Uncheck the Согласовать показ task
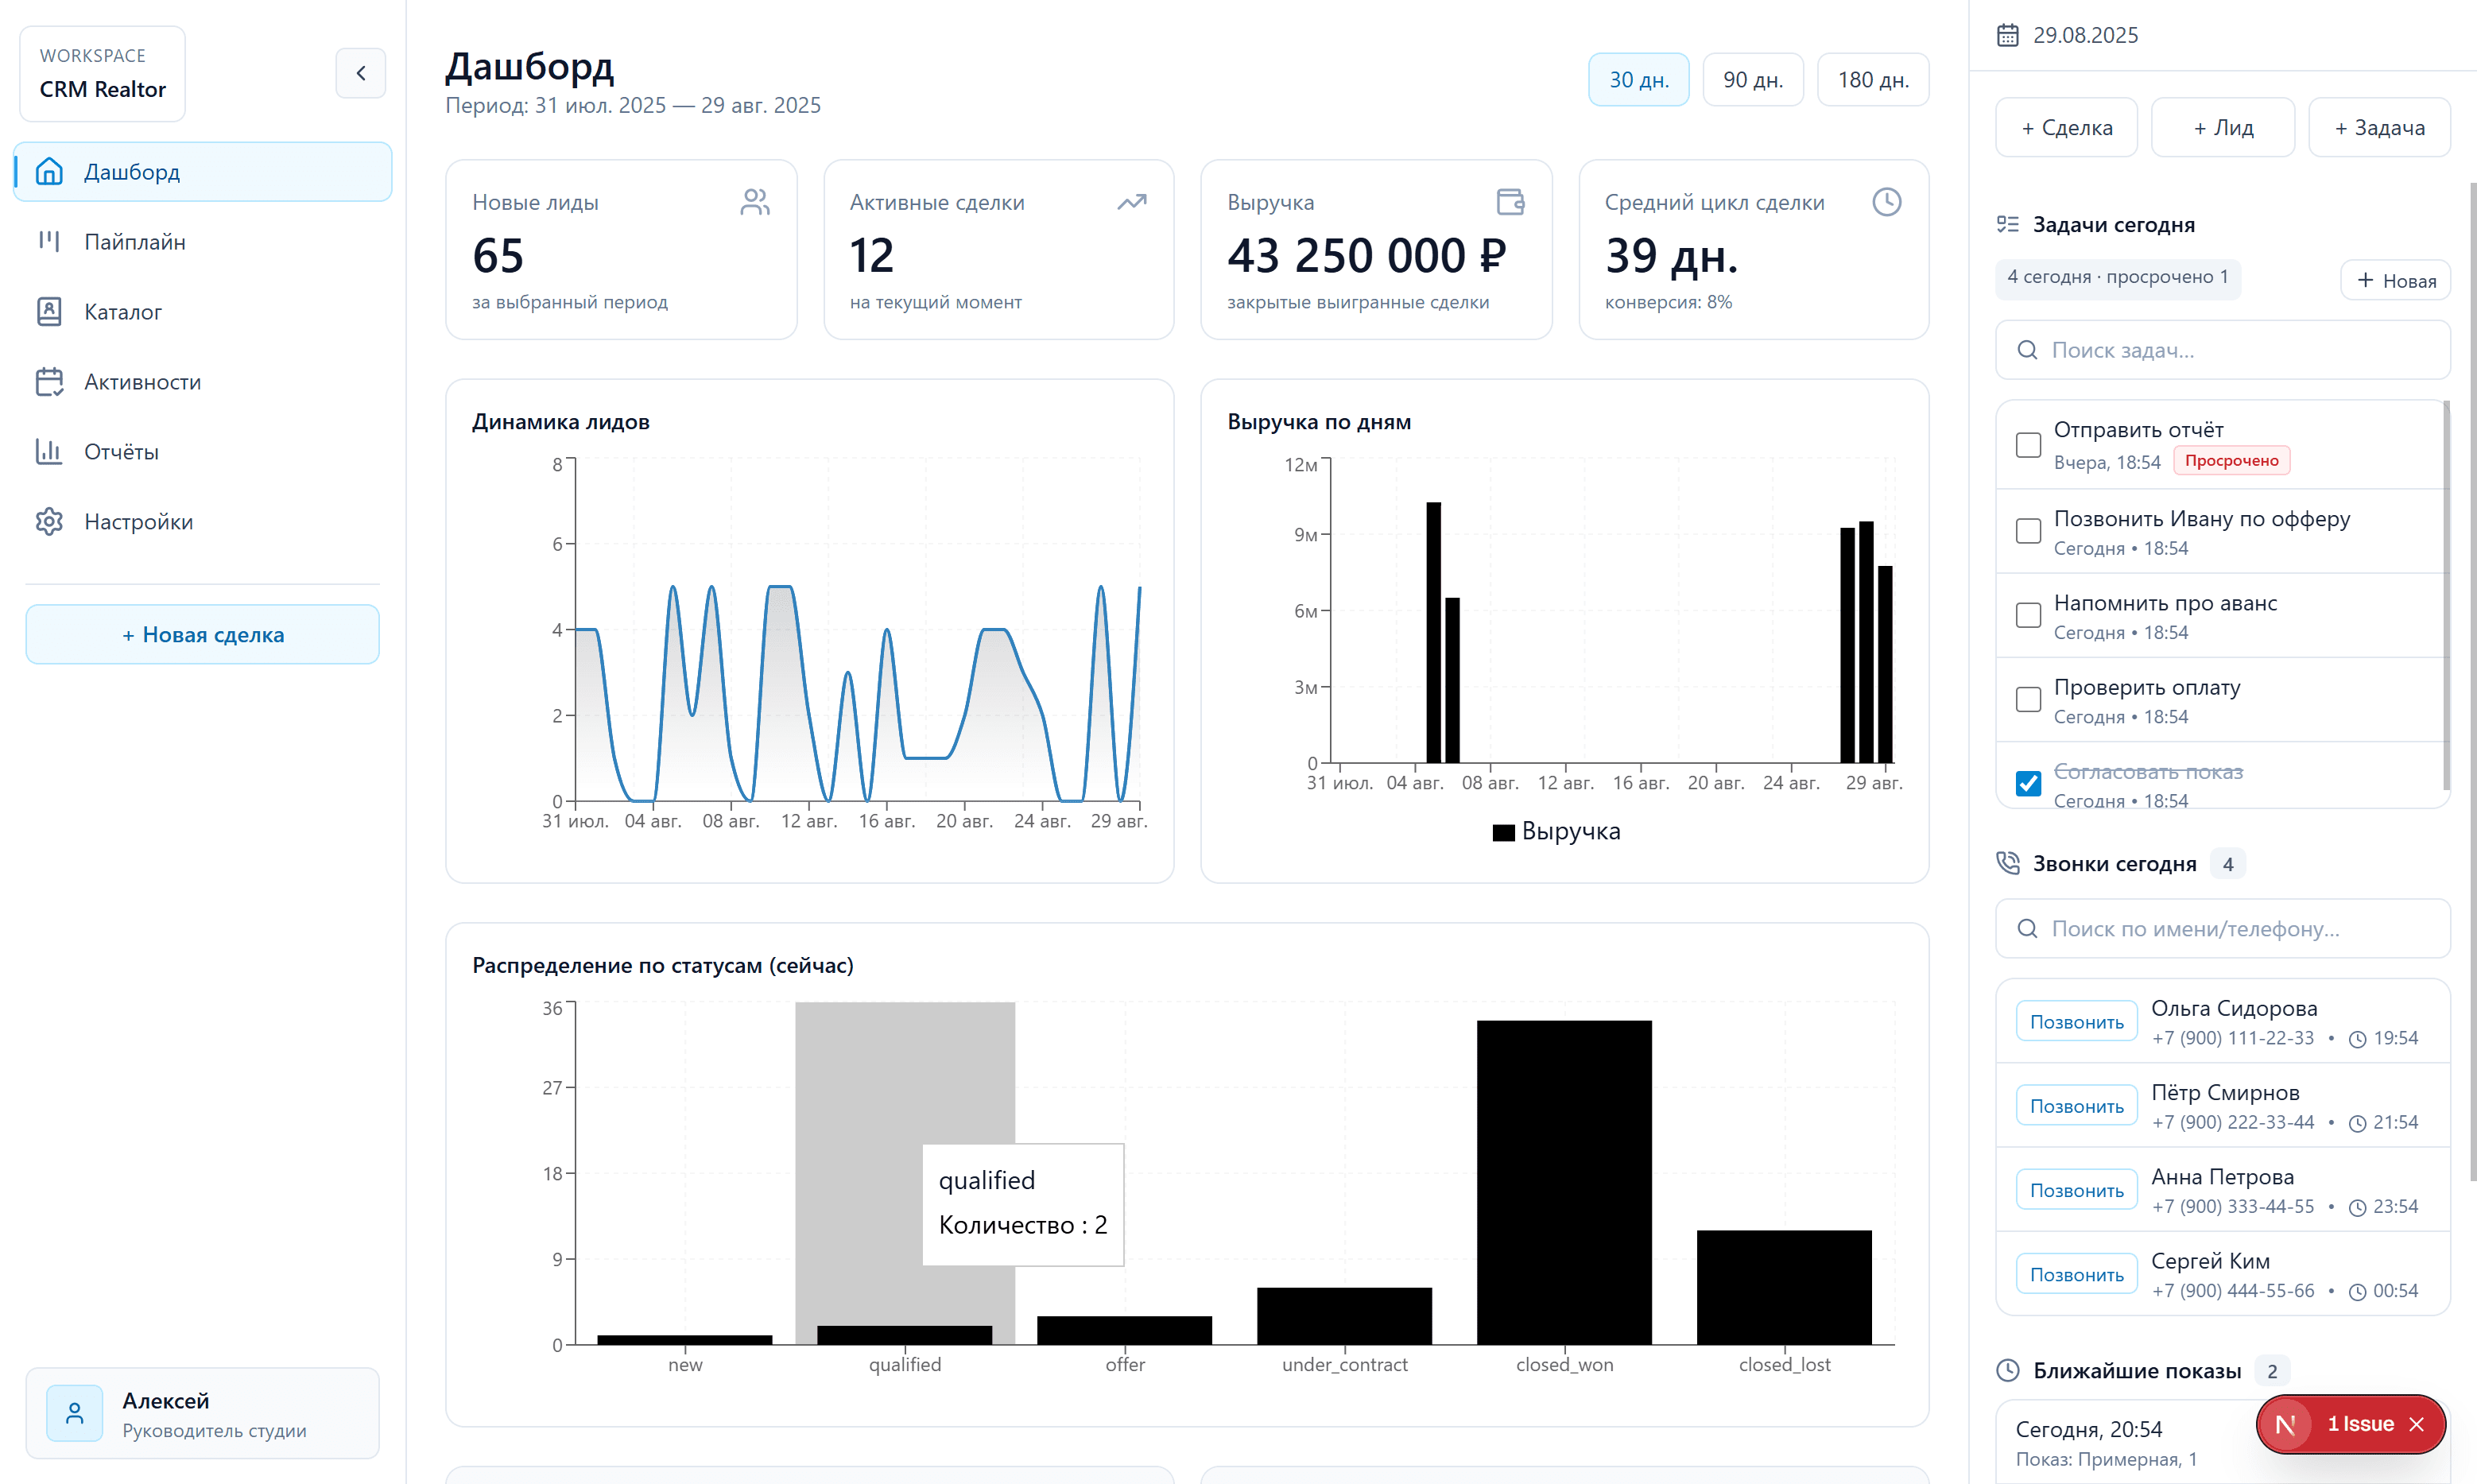The width and height of the screenshot is (2477, 1484). point(2028,783)
